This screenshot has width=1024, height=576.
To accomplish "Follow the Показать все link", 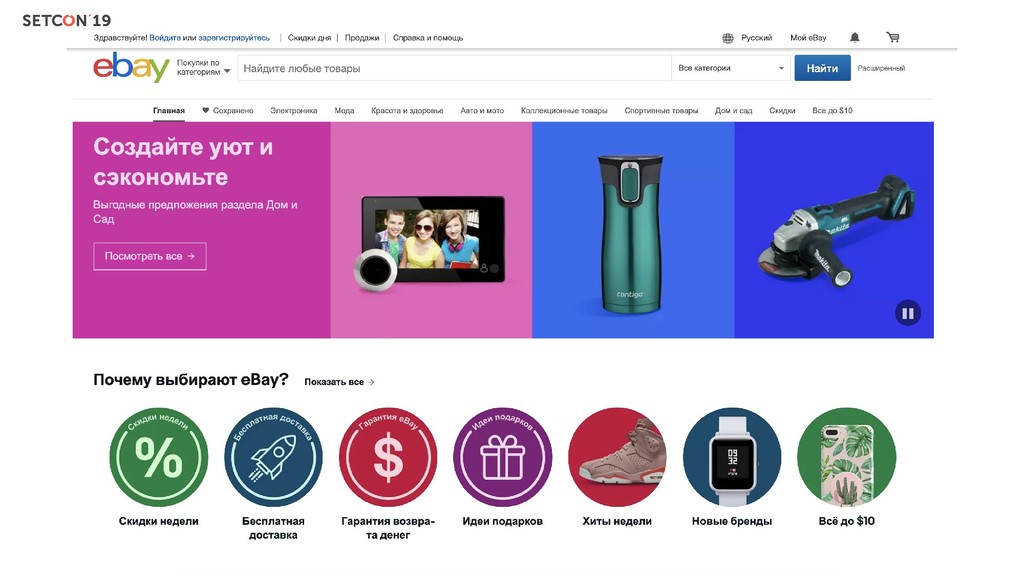I will (339, 382).
